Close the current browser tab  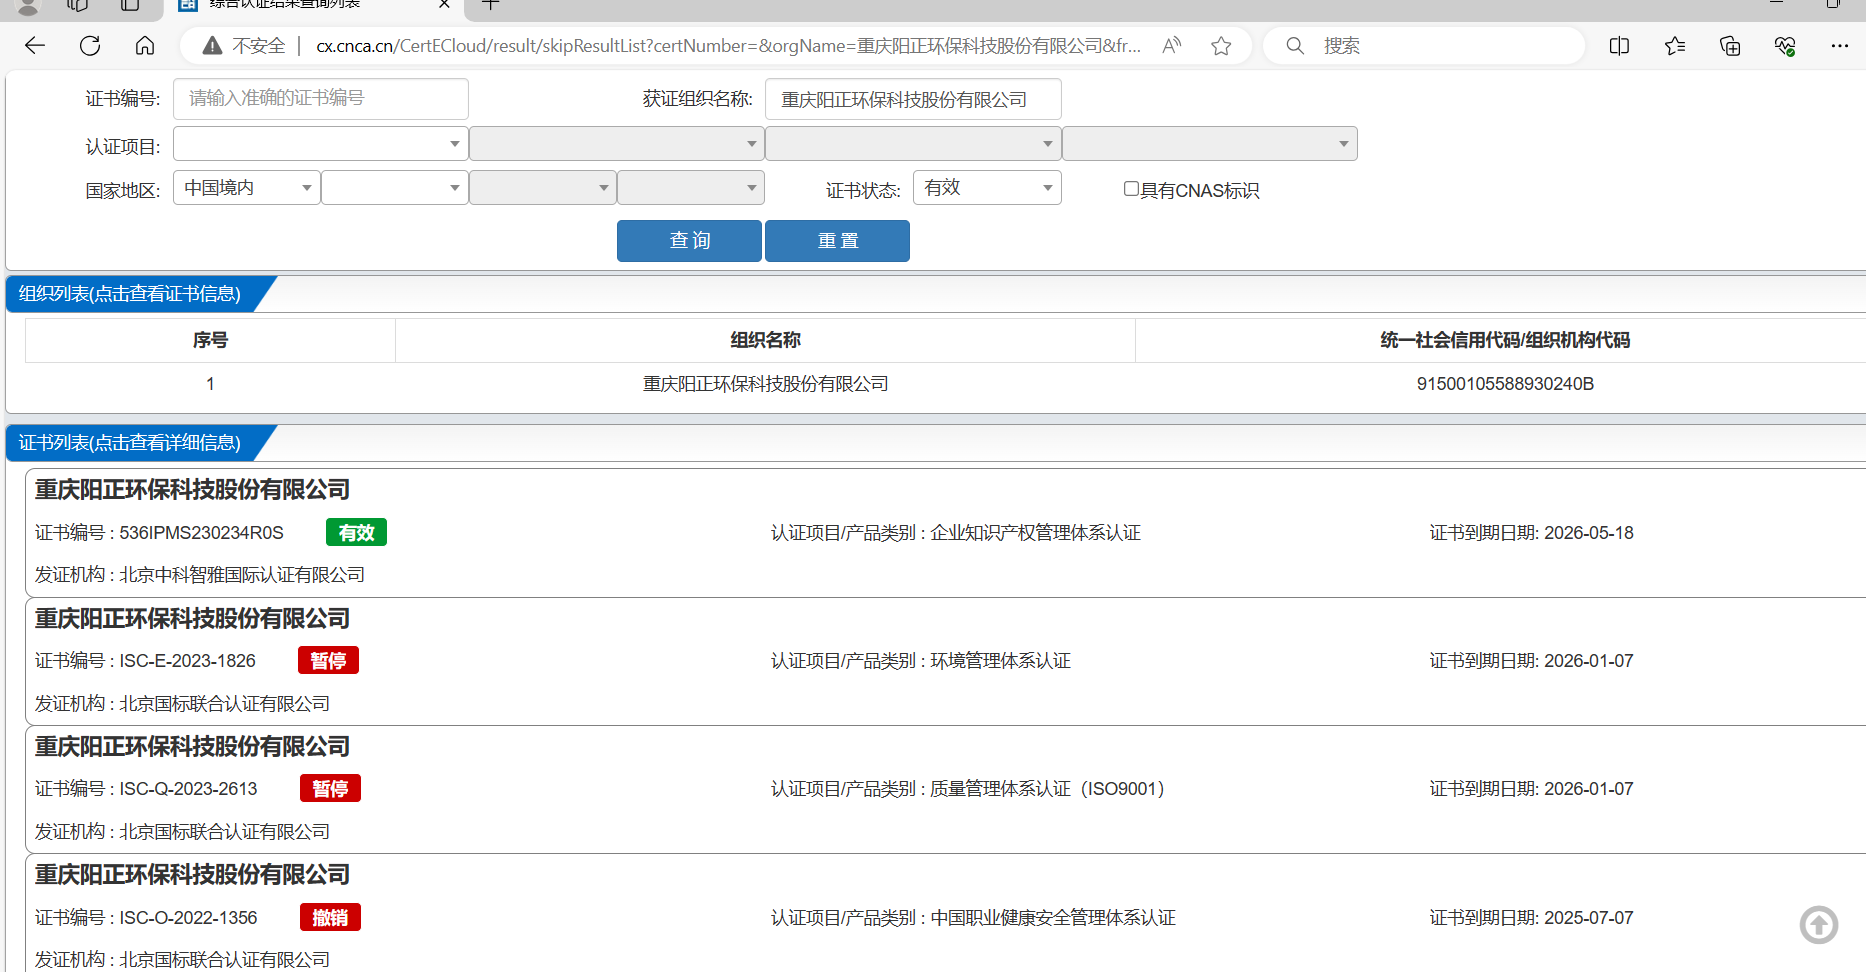tap(444, 5)
